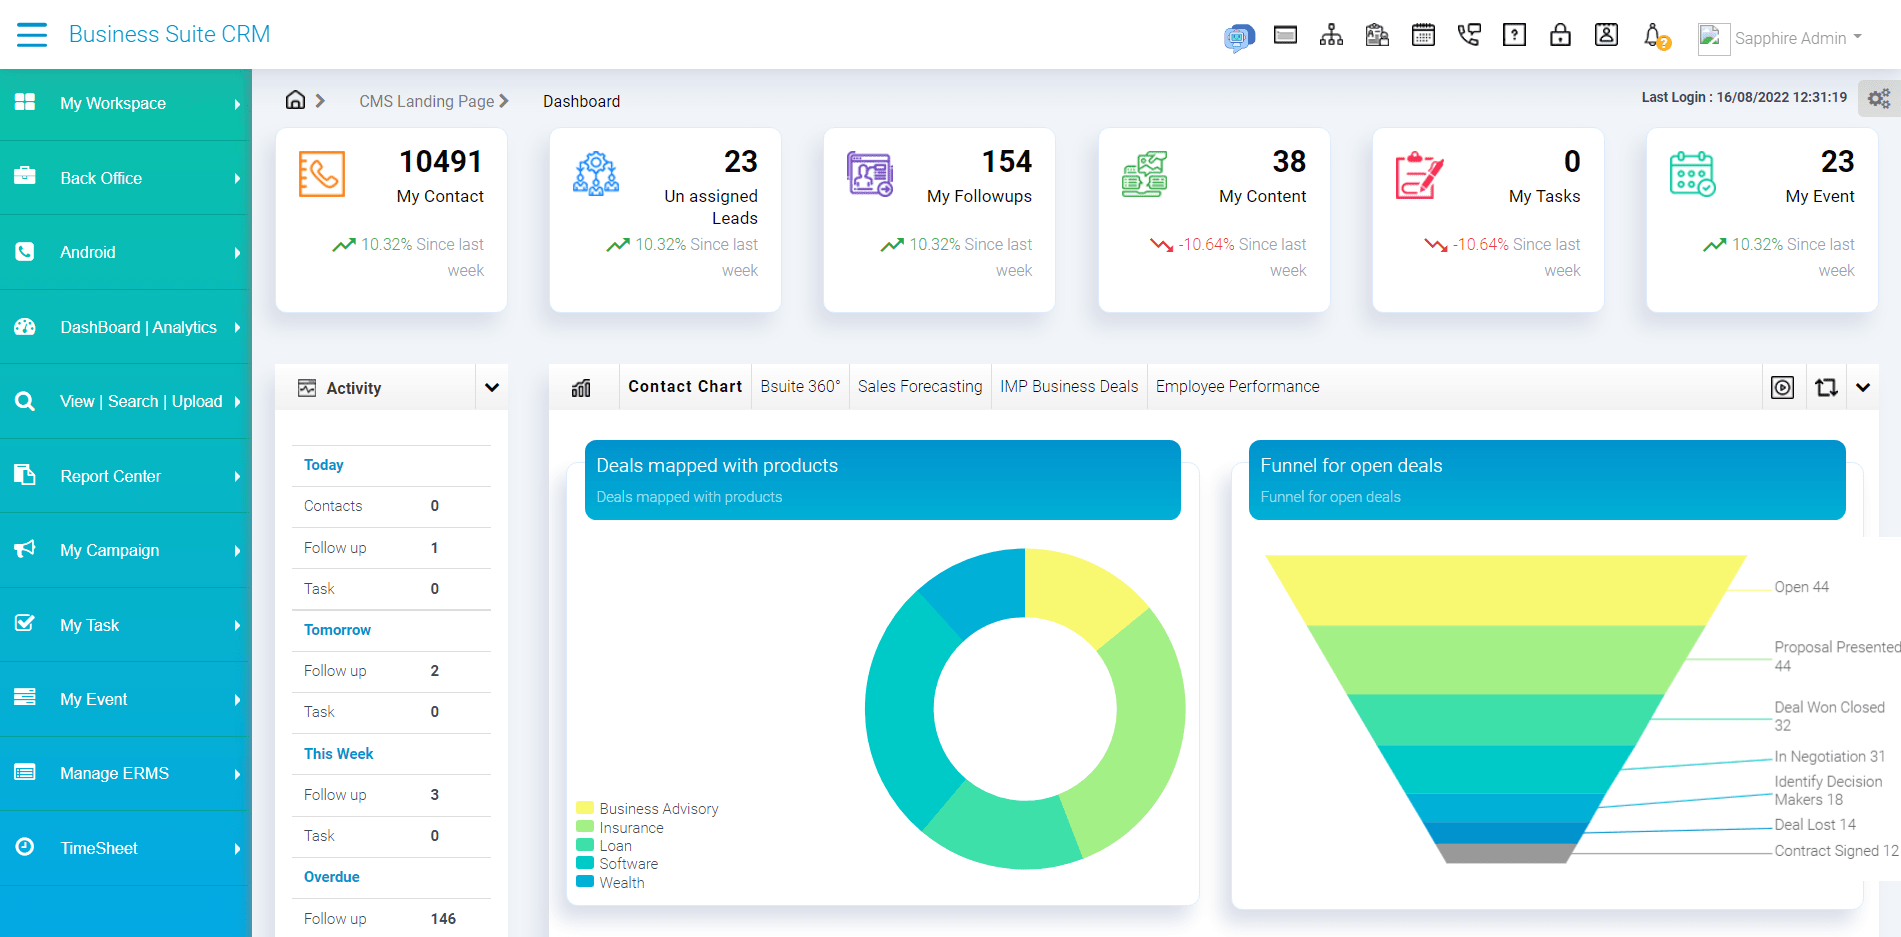Open the organization hierarchy icon

coord(1331,35)
